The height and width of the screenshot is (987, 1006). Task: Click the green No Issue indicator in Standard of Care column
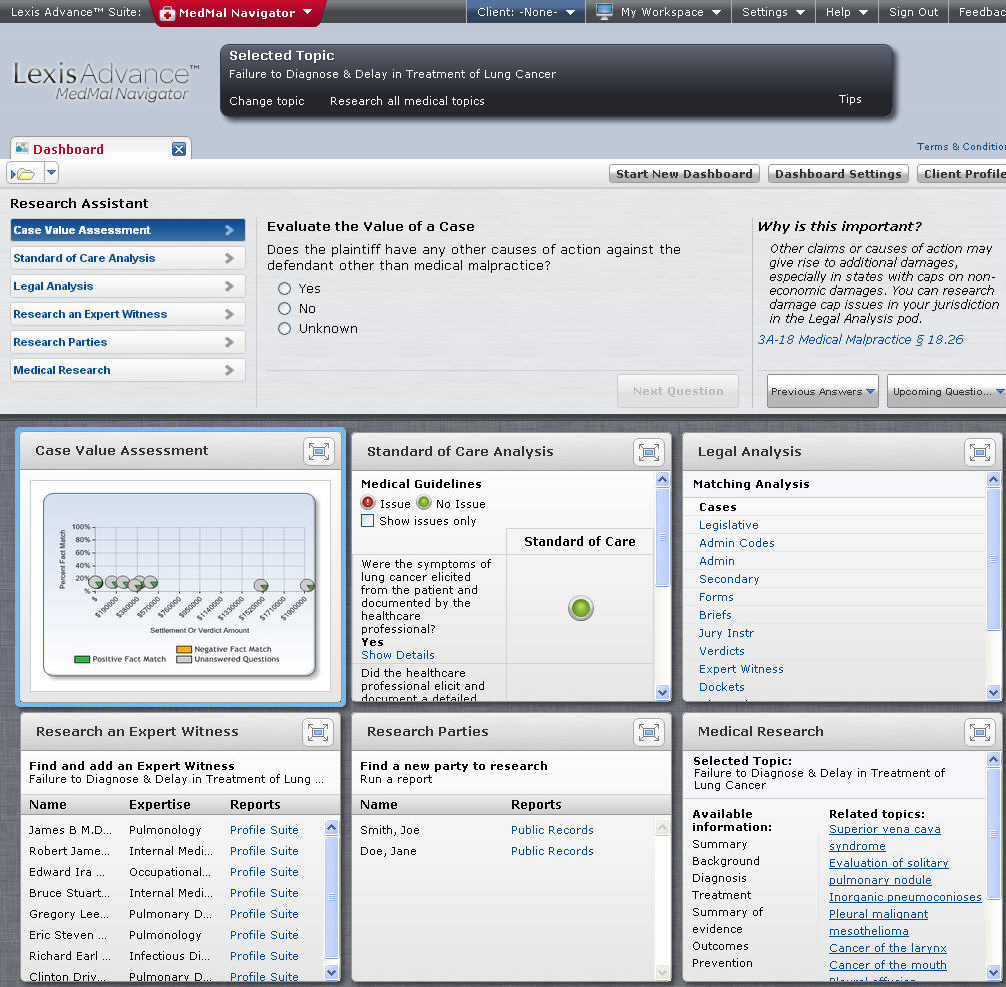coord(581,608)
